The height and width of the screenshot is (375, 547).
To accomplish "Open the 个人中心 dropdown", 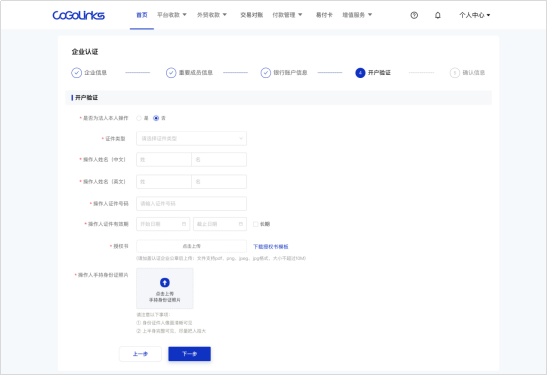I will pyautogui.click(x=474, y=15).
